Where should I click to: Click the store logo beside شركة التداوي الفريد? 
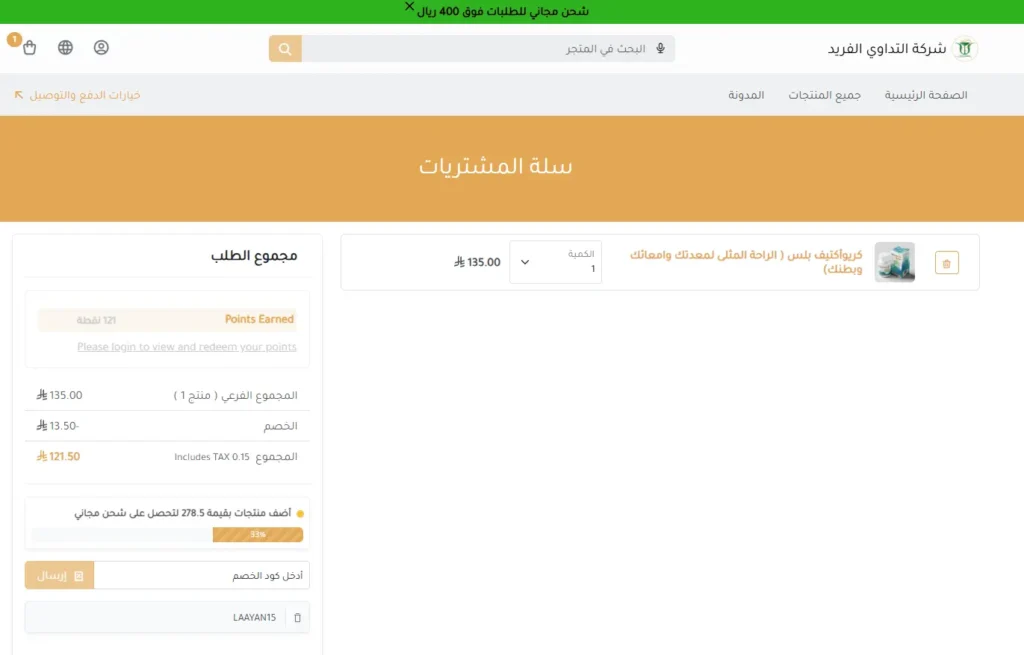(965, 49)
